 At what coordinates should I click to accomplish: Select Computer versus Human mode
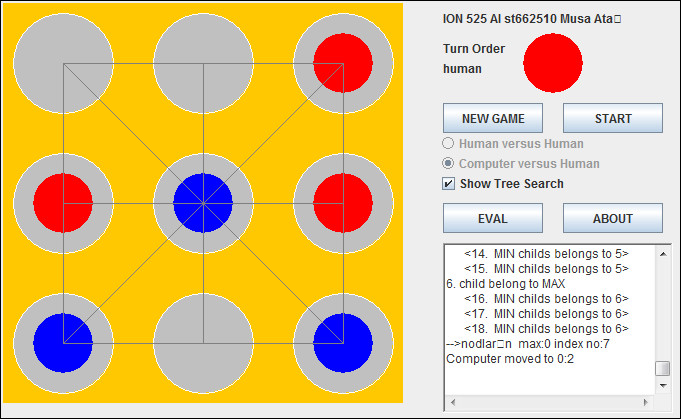point(521,163)
